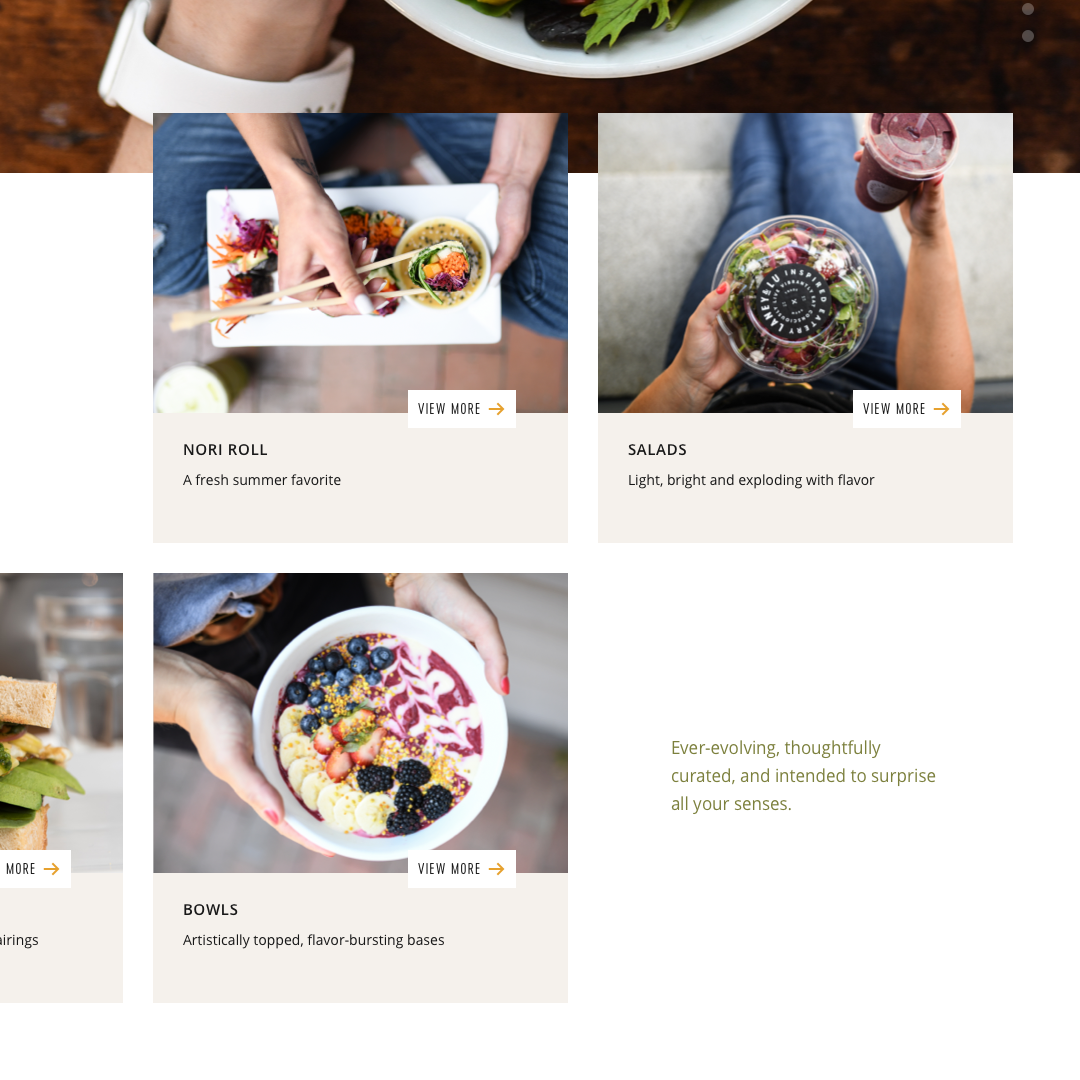The image size is (1080, 1080).
Task: Click the NORI ROLL heading
Action: [225, 450]
